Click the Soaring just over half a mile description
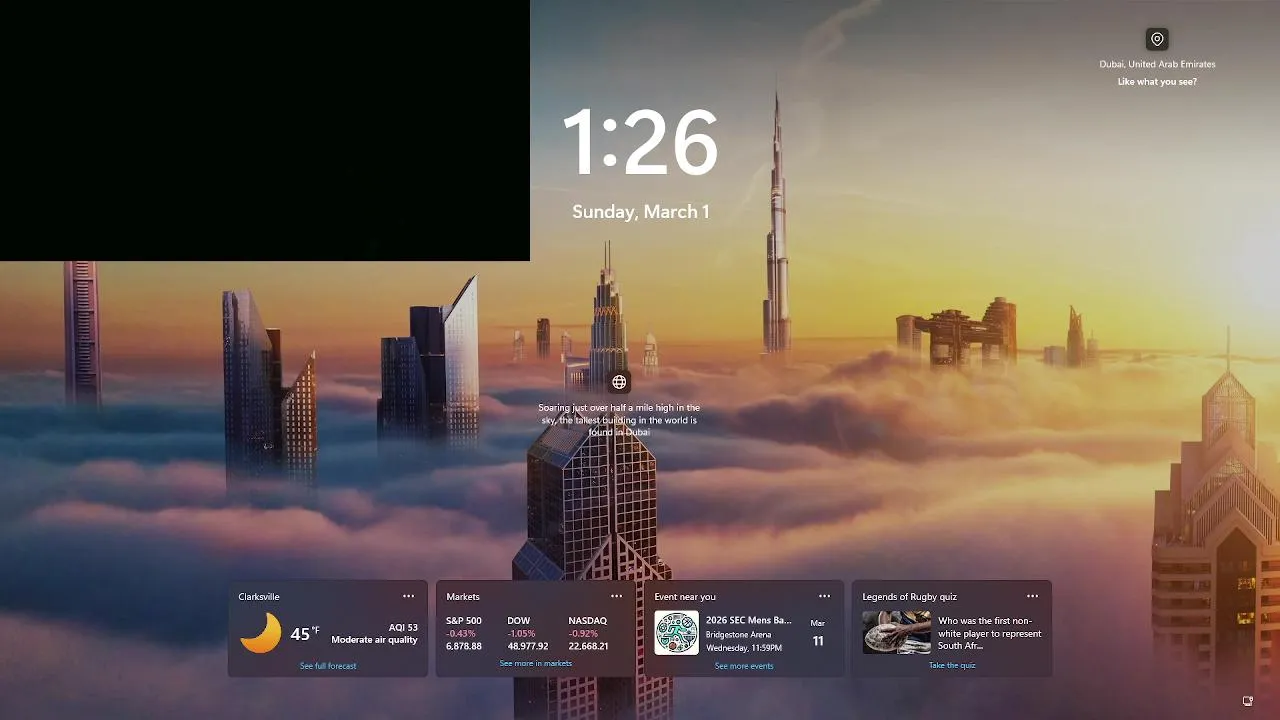The width and height of the screenshot is (1280, 720). pyautogui.click(x=619, y=420)
